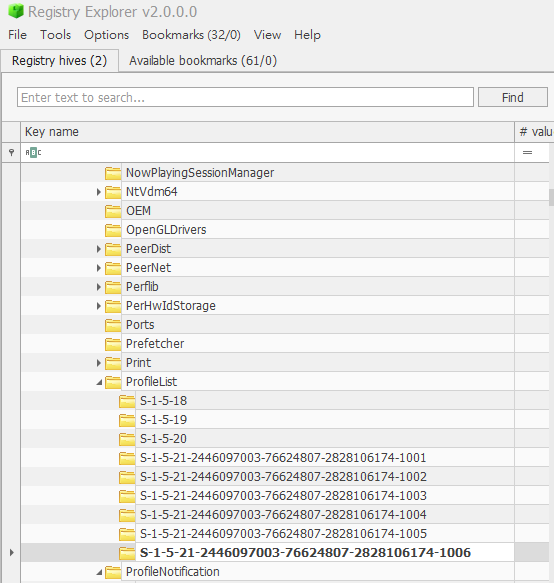
Task: Click the Print folder icon
Action: [113, 363]
